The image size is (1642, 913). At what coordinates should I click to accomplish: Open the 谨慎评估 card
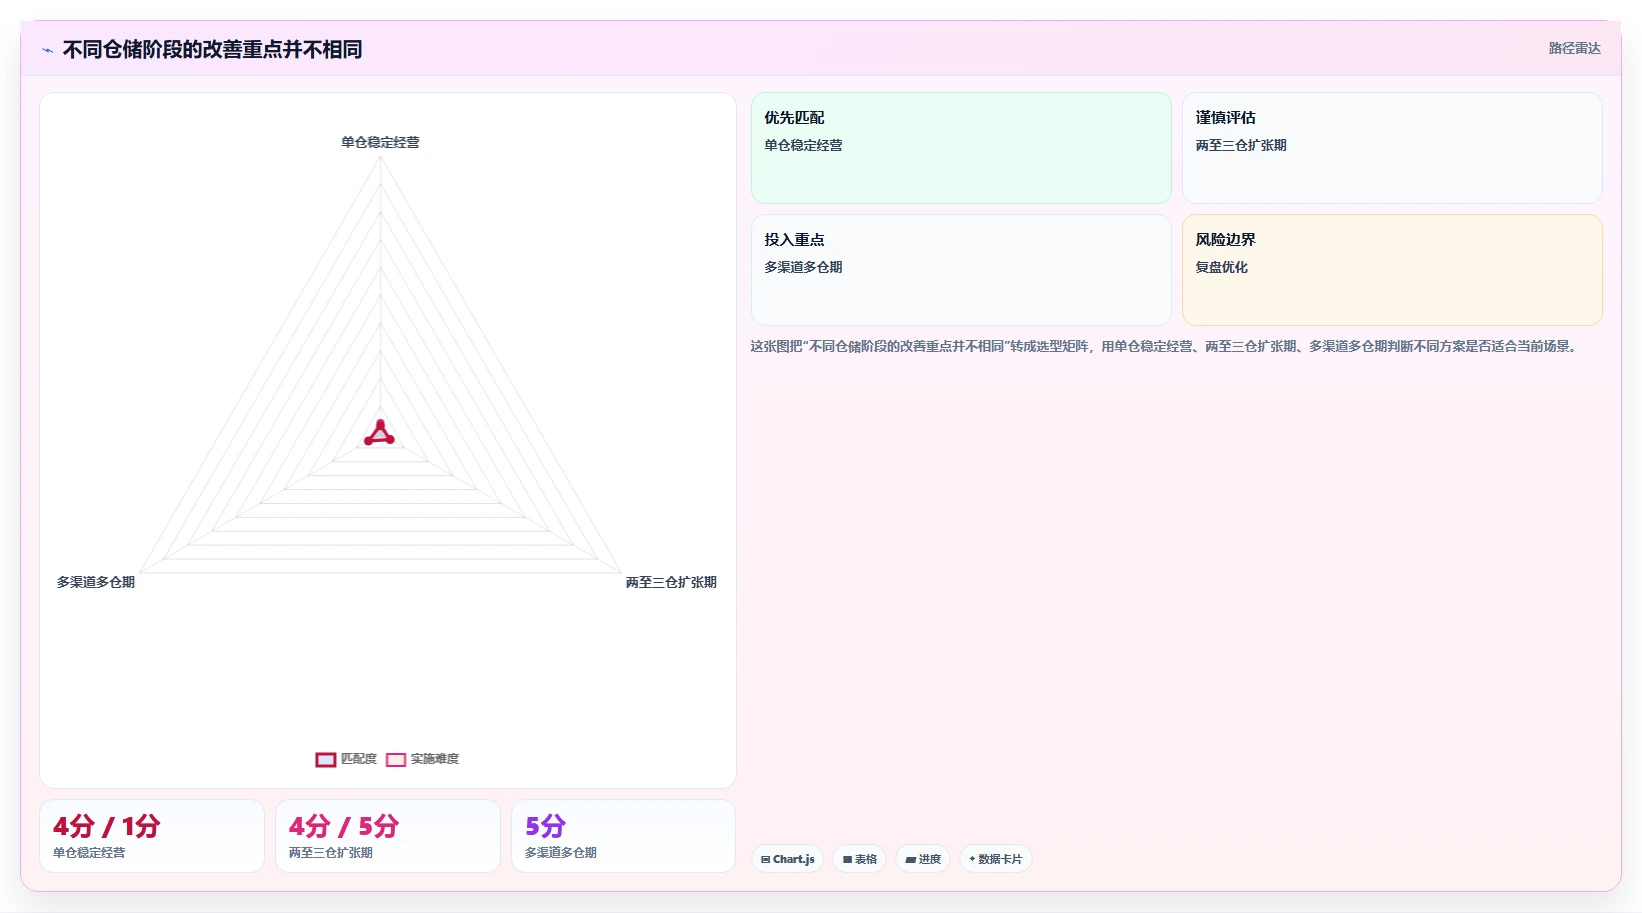tap(1392, 148)
